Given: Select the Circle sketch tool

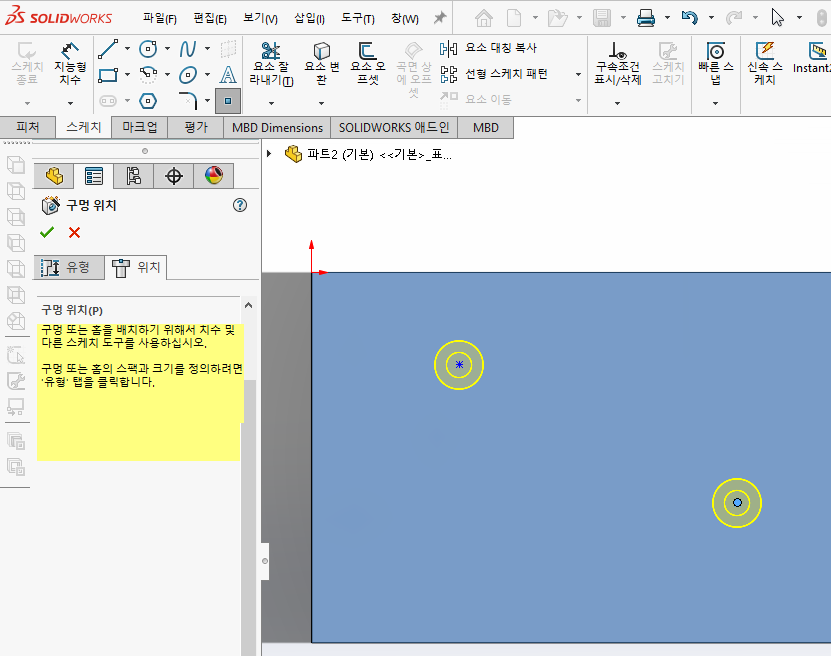Looking at the screenshot, I should pos(148,49).
